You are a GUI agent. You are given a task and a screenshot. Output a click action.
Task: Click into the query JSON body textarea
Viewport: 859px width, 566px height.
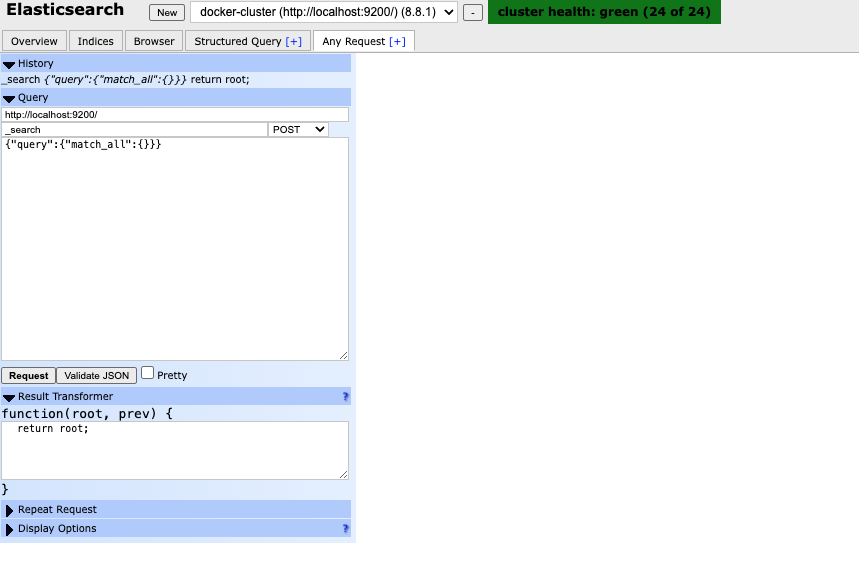175,249
